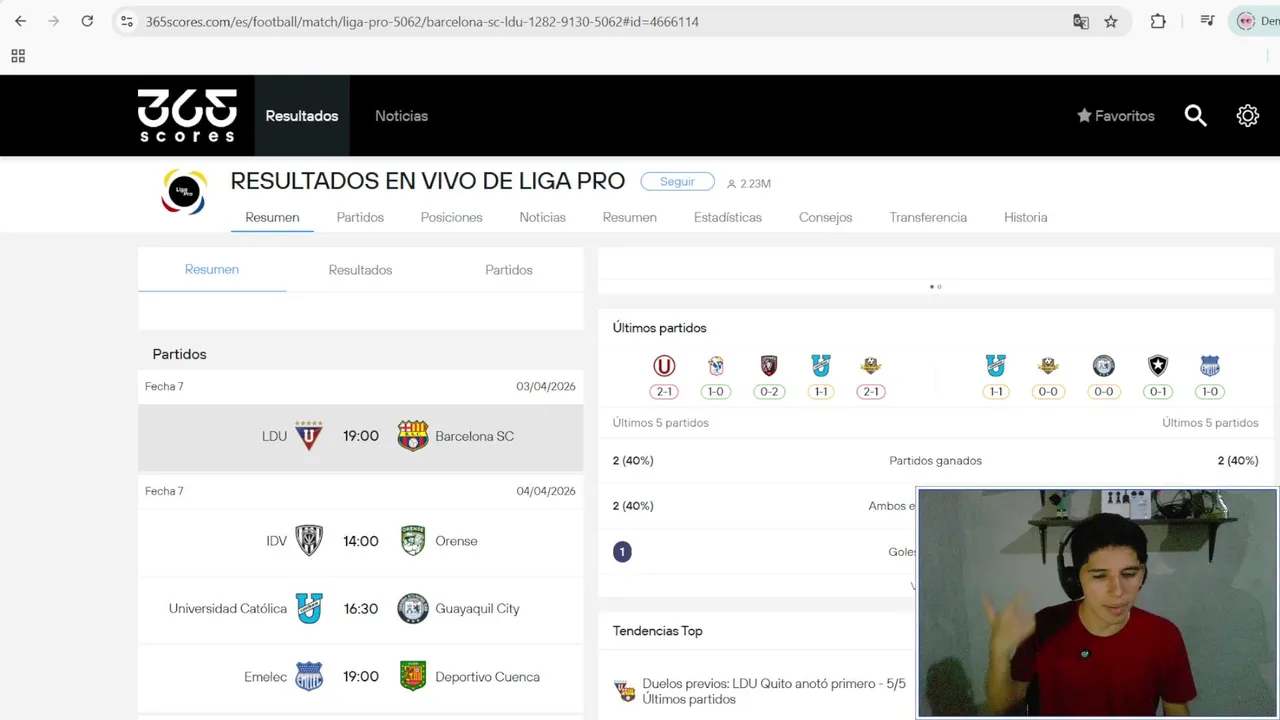Click the Orense team crest
The width and height of the screenshot is (1280, 720).
tap(413, 541)
